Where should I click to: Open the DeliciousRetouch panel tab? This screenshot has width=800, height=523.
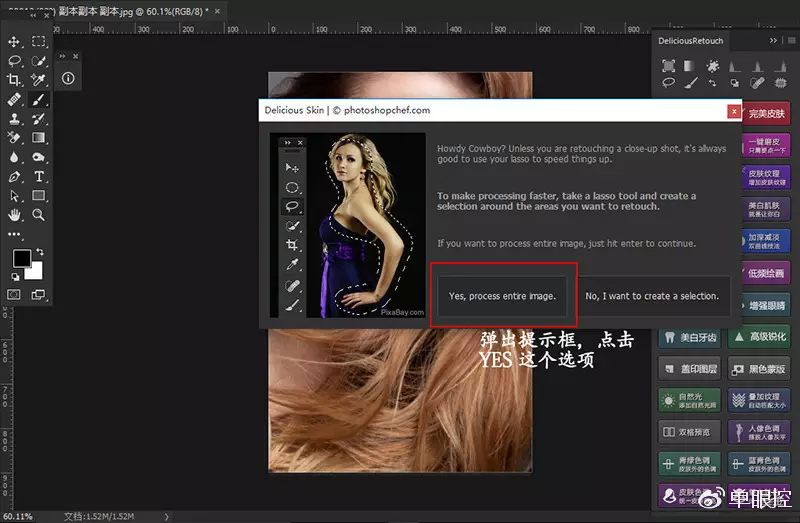(x=690, y=41)
